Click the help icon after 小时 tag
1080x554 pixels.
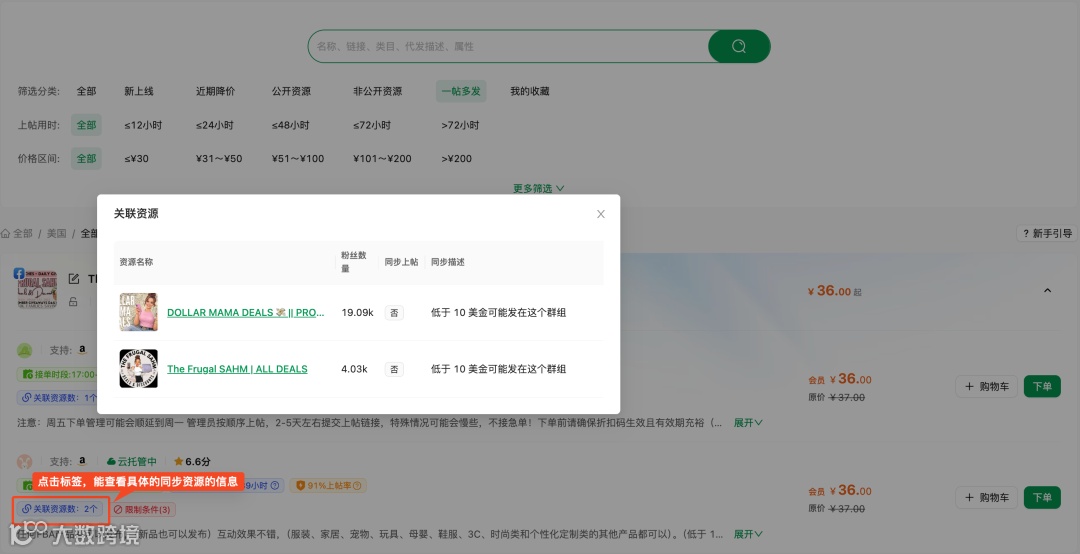click(275, 486)
